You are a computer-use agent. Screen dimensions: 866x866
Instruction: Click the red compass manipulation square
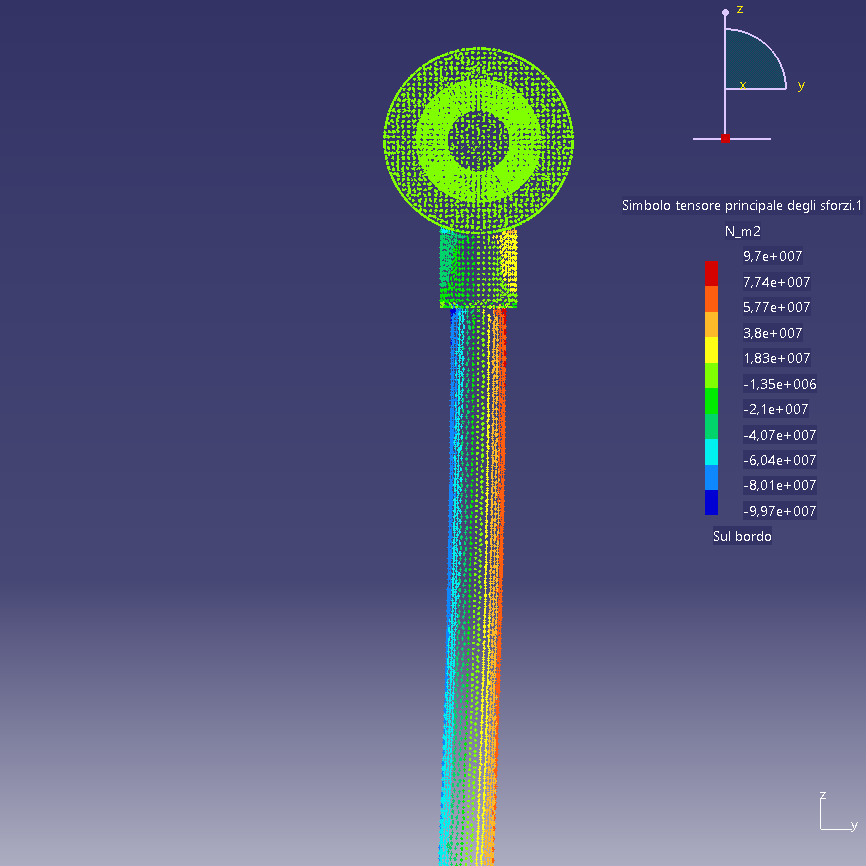tap(725, 139)
